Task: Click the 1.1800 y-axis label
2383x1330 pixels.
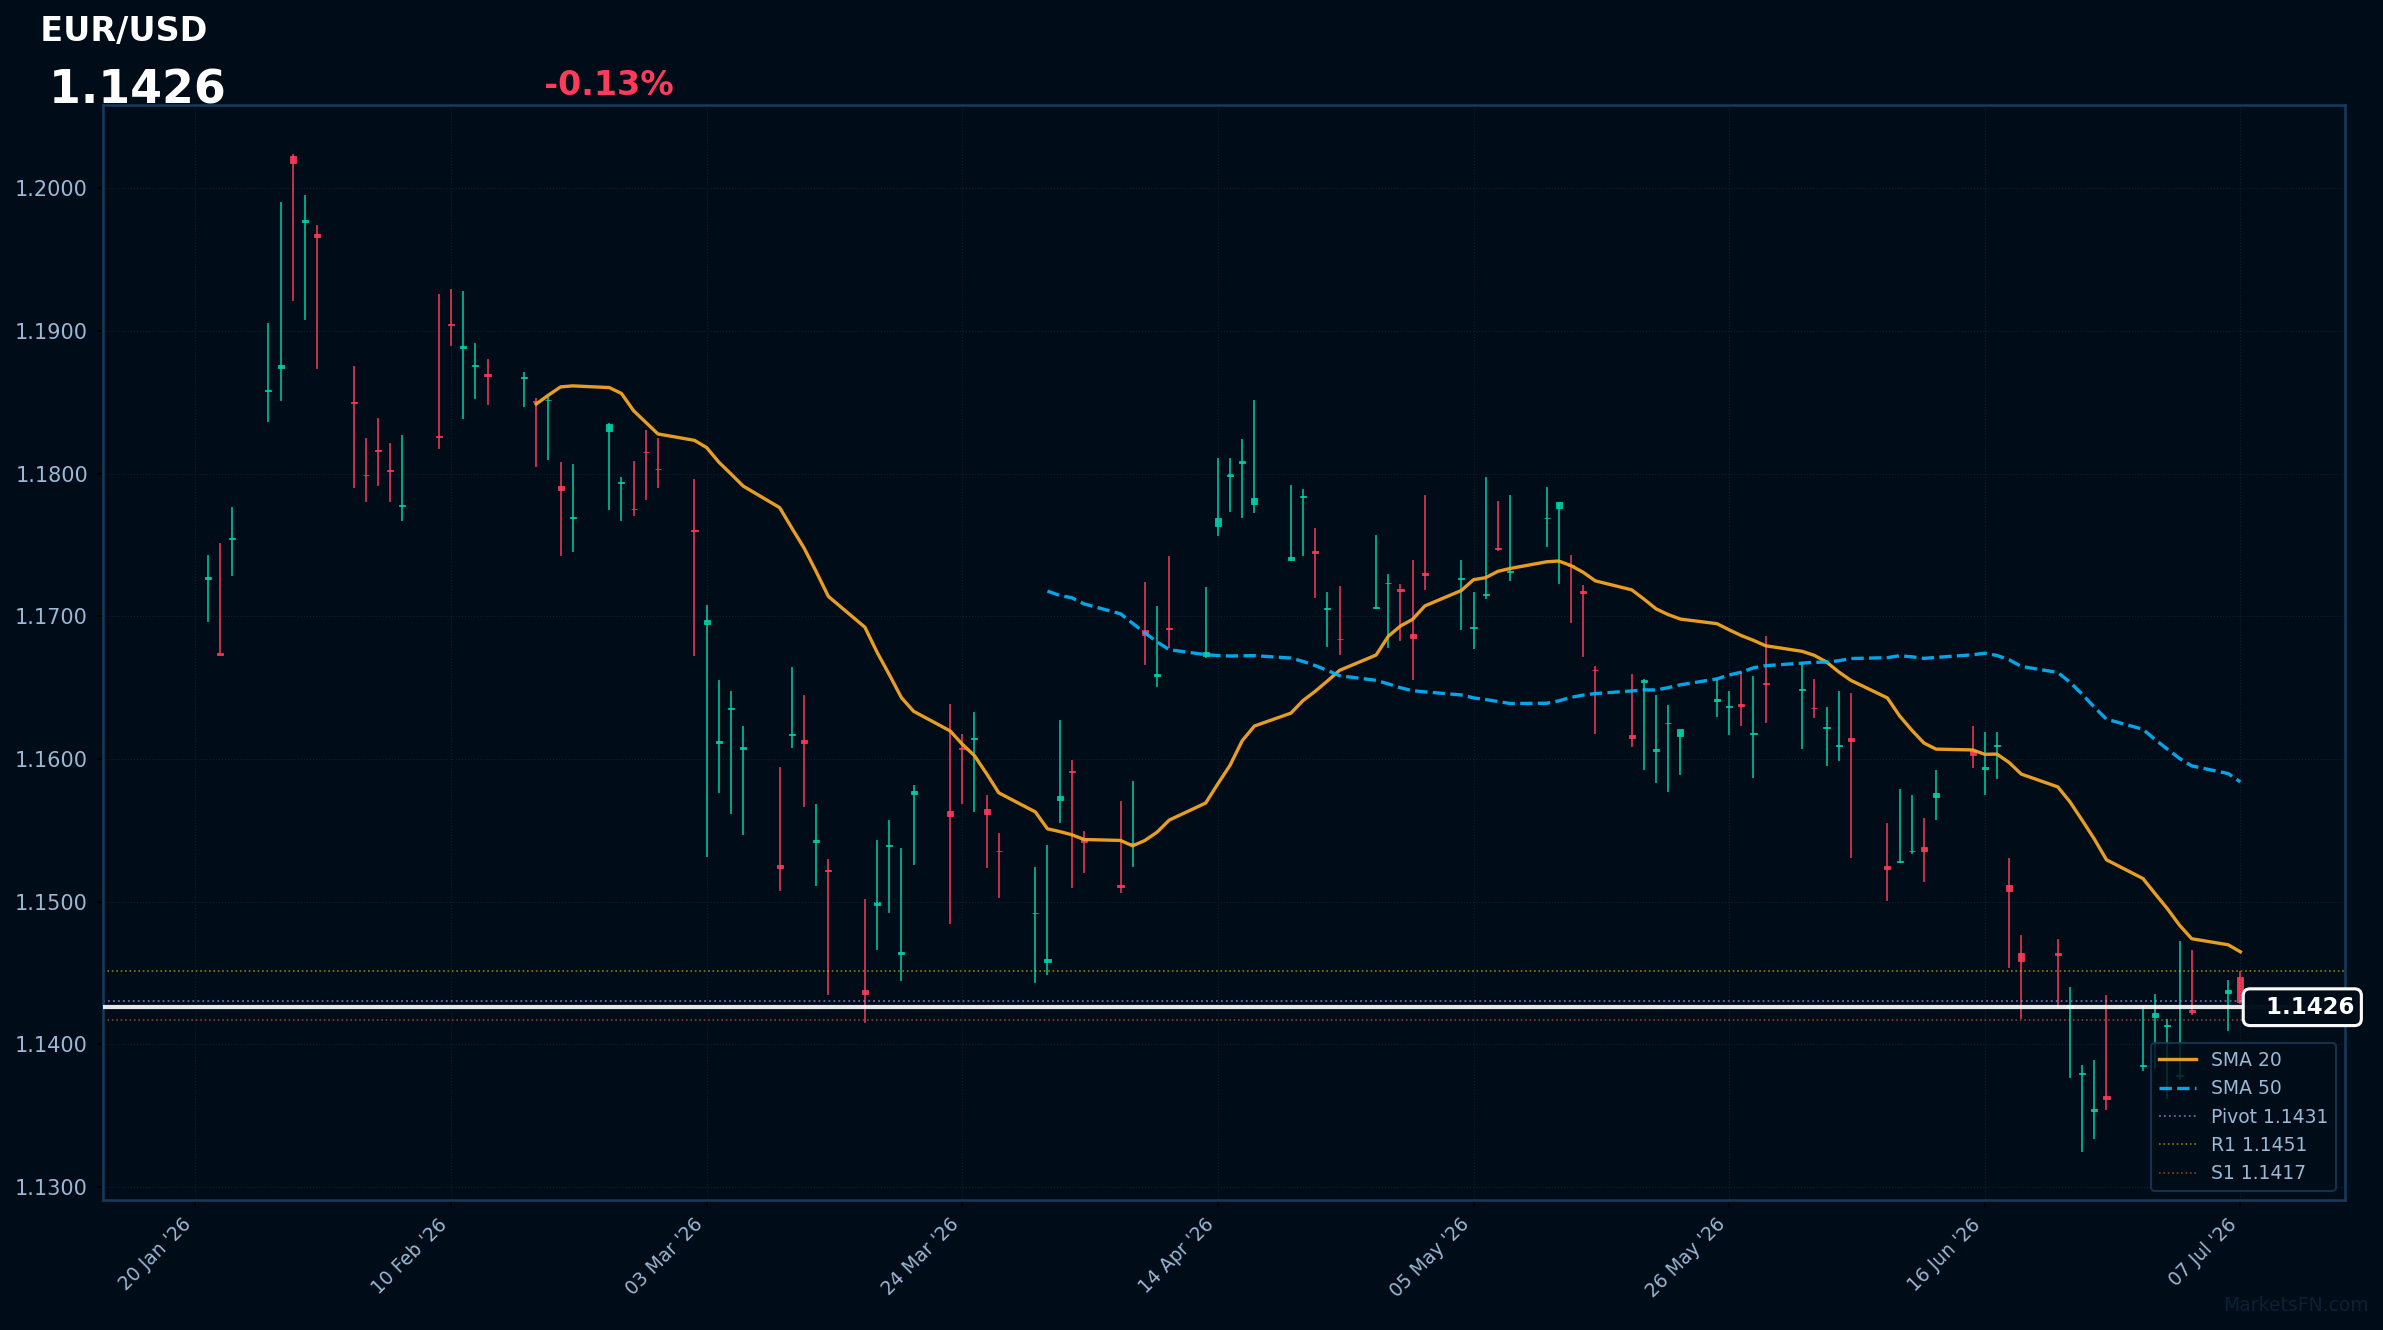Action: [x=51, y=475]
